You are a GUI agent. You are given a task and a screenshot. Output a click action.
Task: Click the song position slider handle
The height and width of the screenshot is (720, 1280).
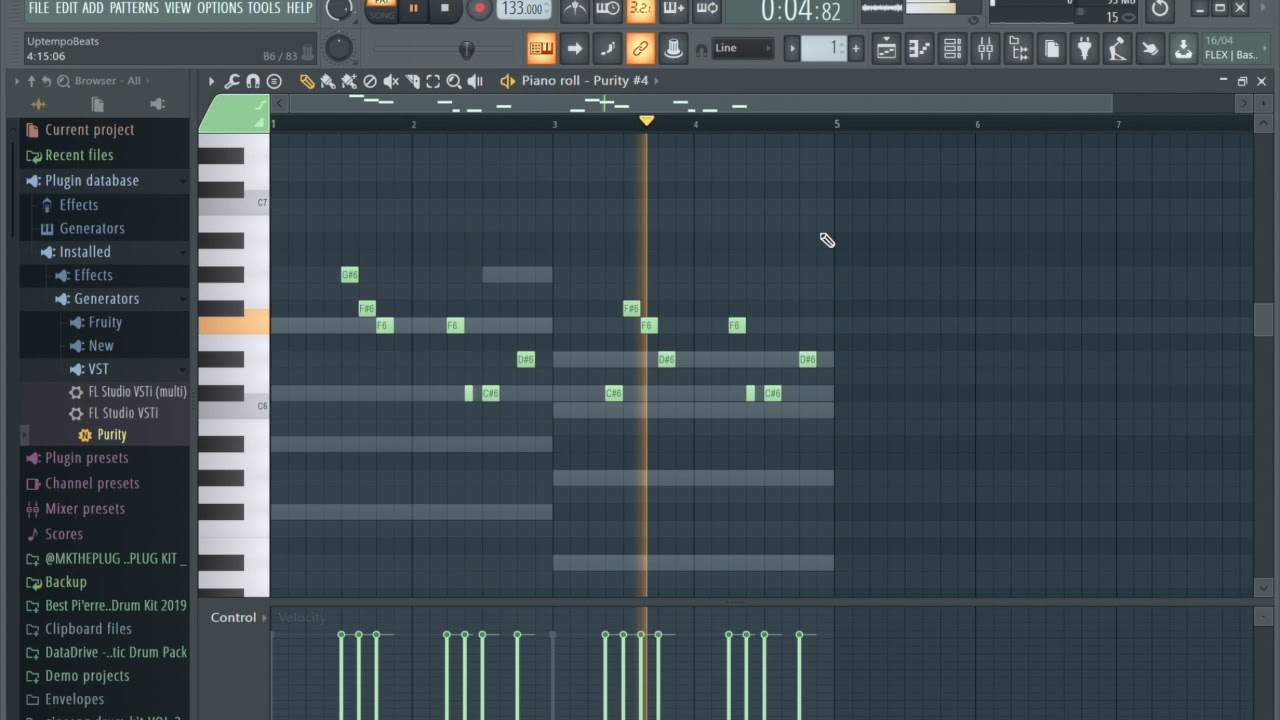[466, 49]
